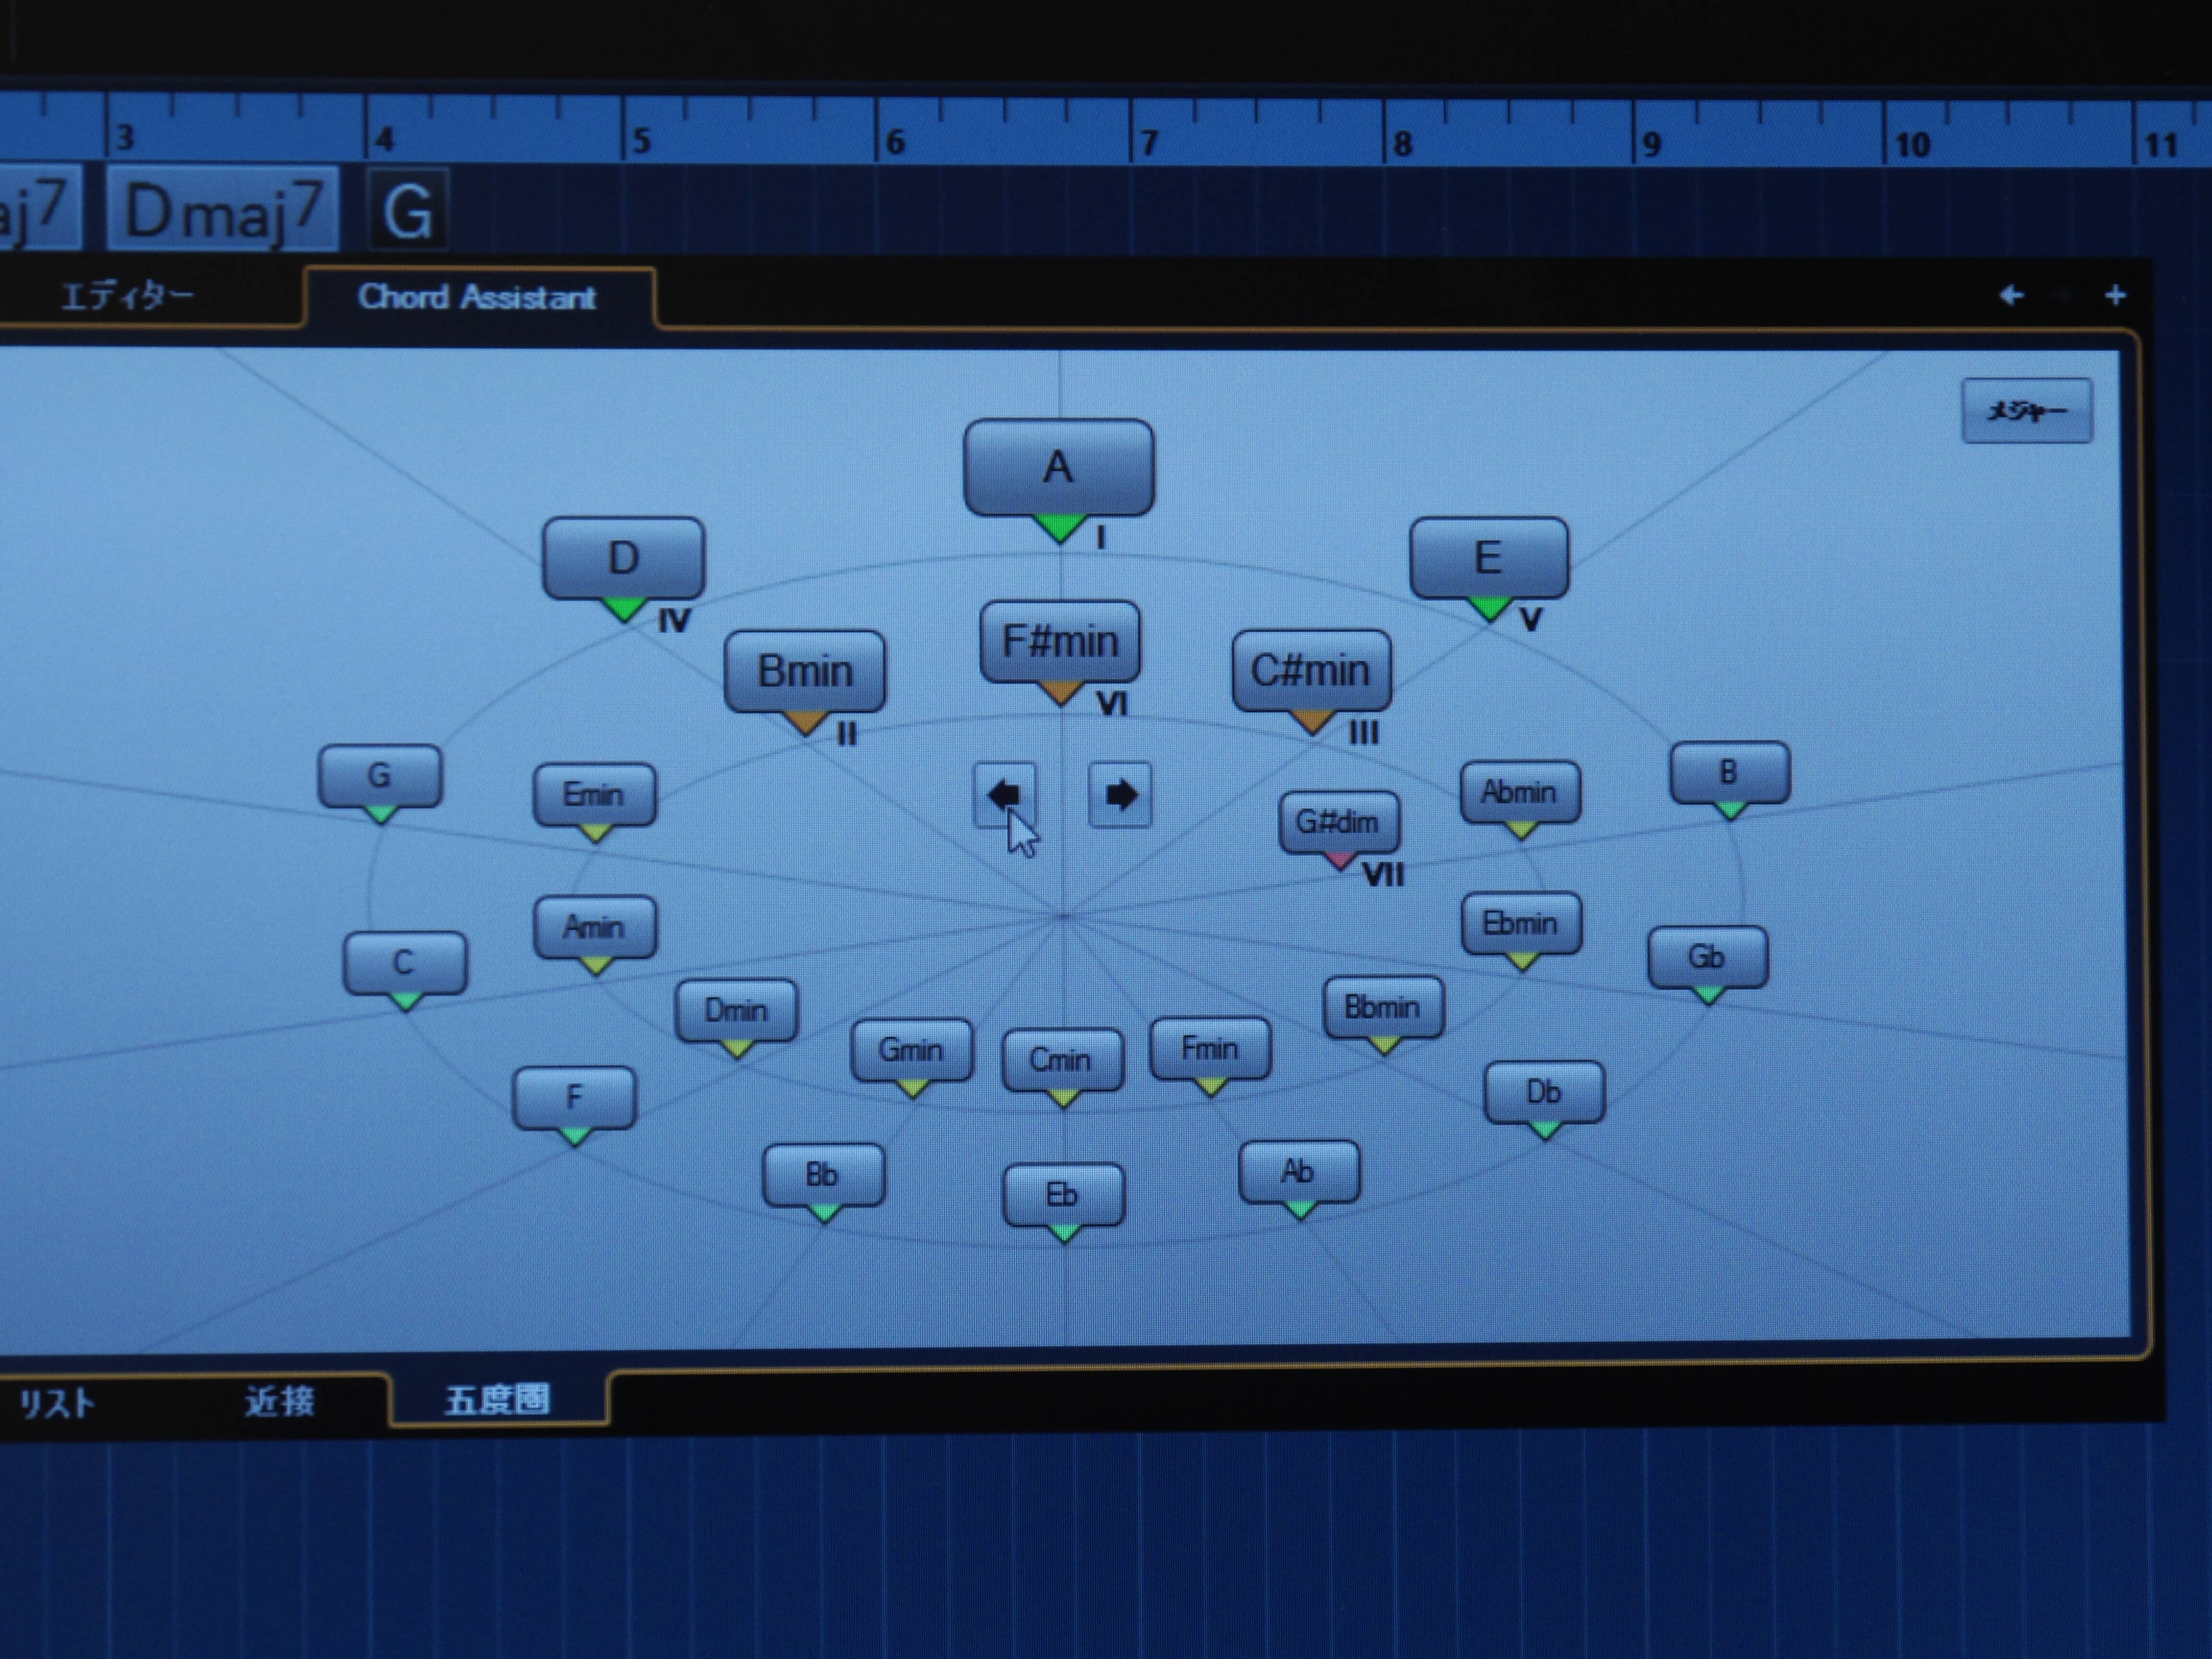Toggle the メジャー scale mode button
The width and height of the screenshot is (2212, 1659).
pyautogui.click(x=2026, y=410)
